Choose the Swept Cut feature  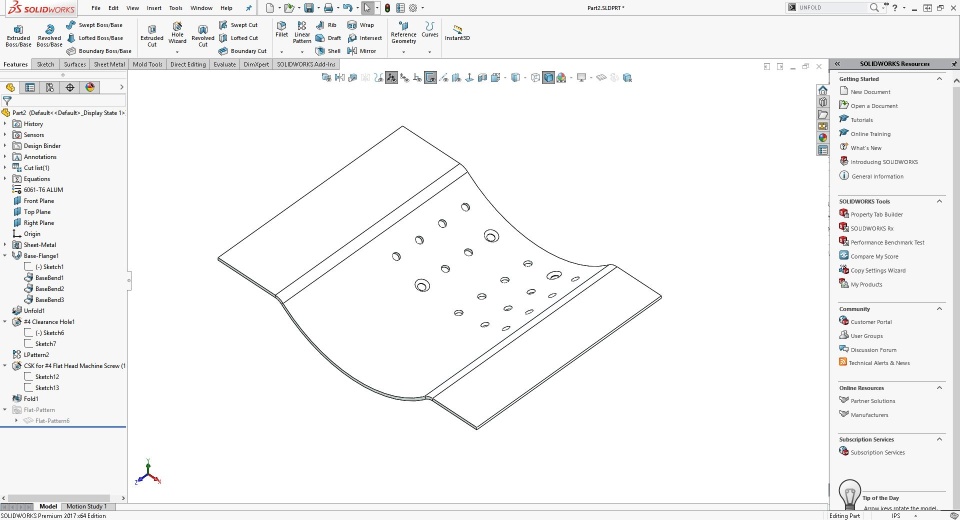[238, 25]
